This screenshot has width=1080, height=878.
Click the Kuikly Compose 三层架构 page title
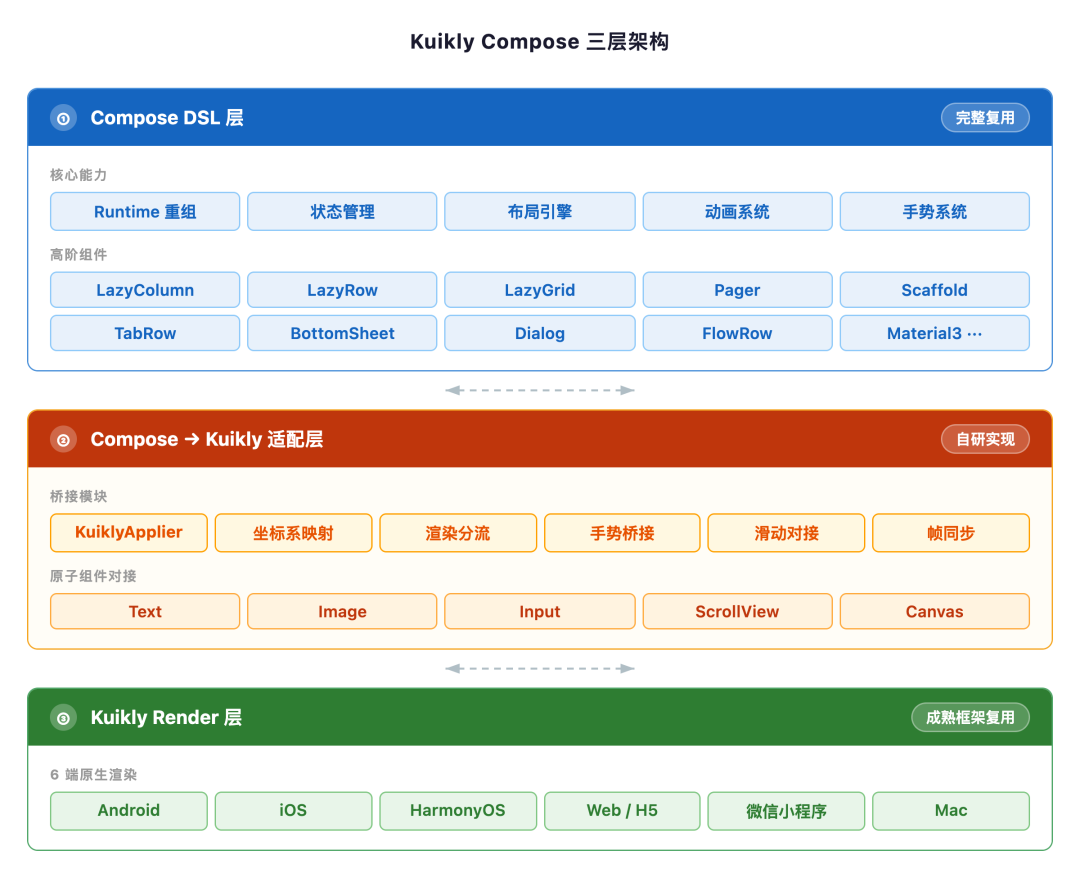click(x=539, y=41)
